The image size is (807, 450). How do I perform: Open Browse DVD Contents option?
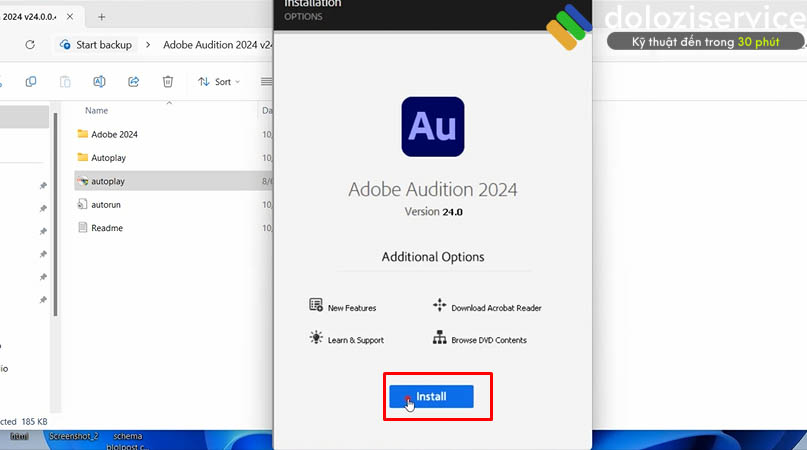pyautogui.click(x=489, y=340)
